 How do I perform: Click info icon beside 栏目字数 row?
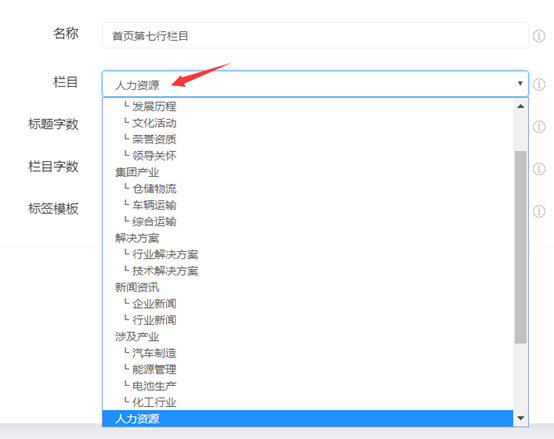539,169
